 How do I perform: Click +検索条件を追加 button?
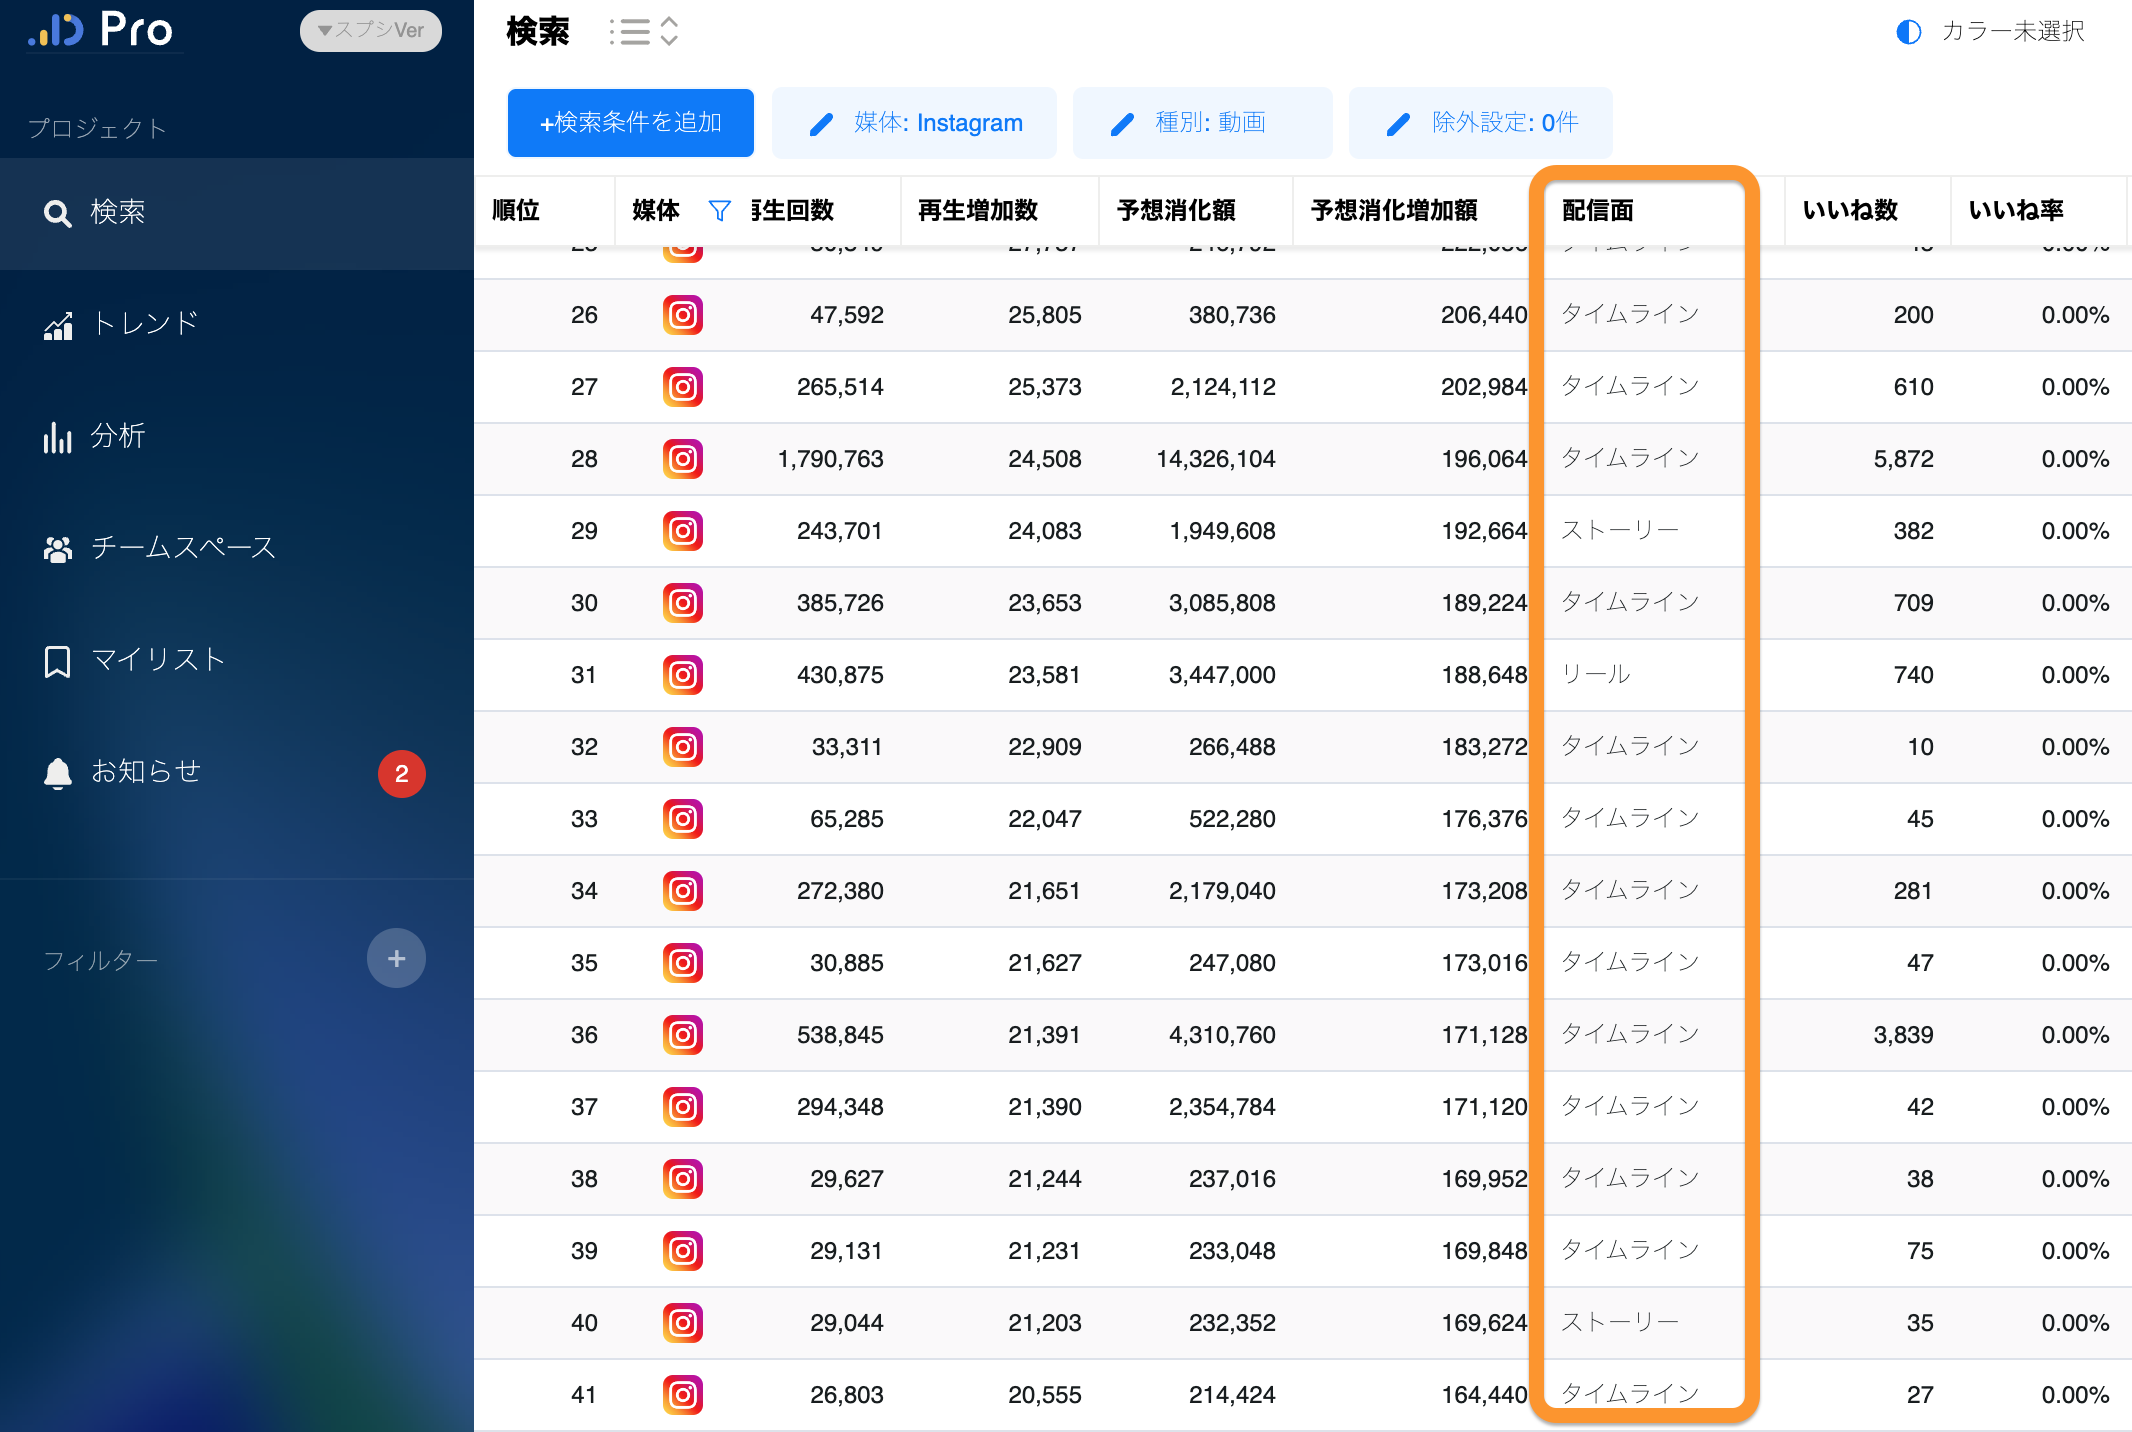coord(630,123)
